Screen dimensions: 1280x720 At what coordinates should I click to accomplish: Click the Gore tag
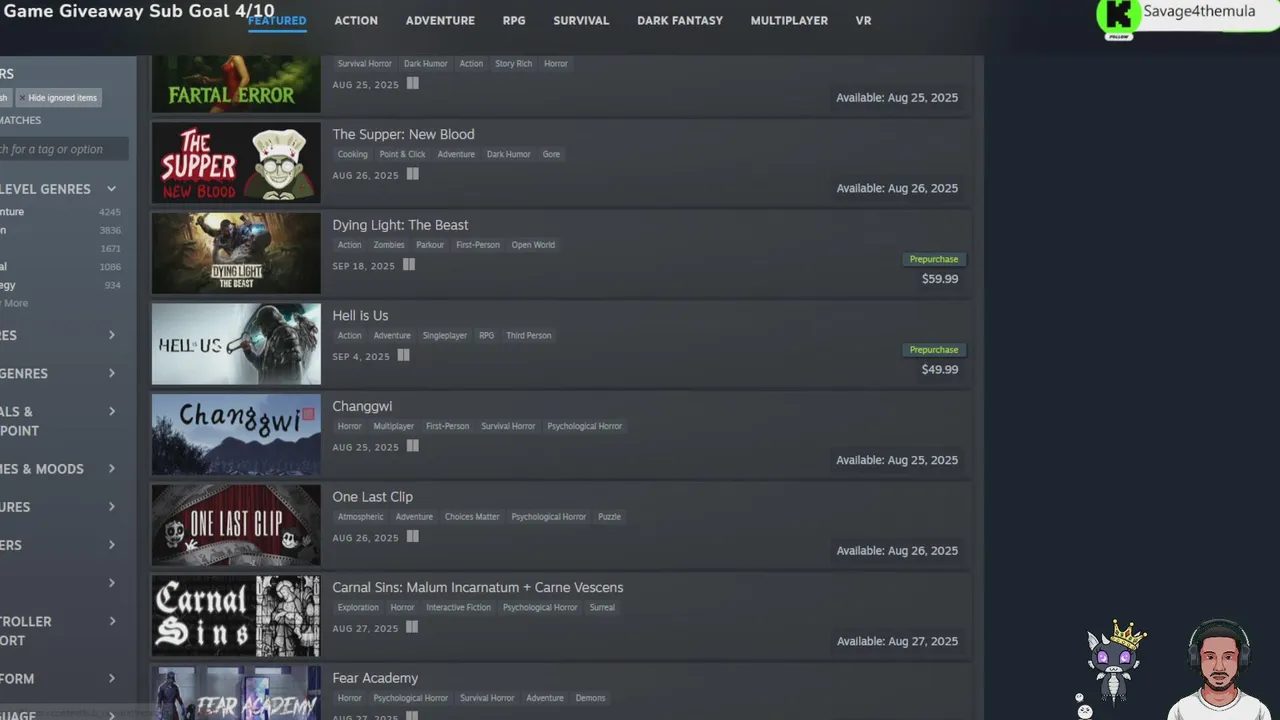point(551,154)
